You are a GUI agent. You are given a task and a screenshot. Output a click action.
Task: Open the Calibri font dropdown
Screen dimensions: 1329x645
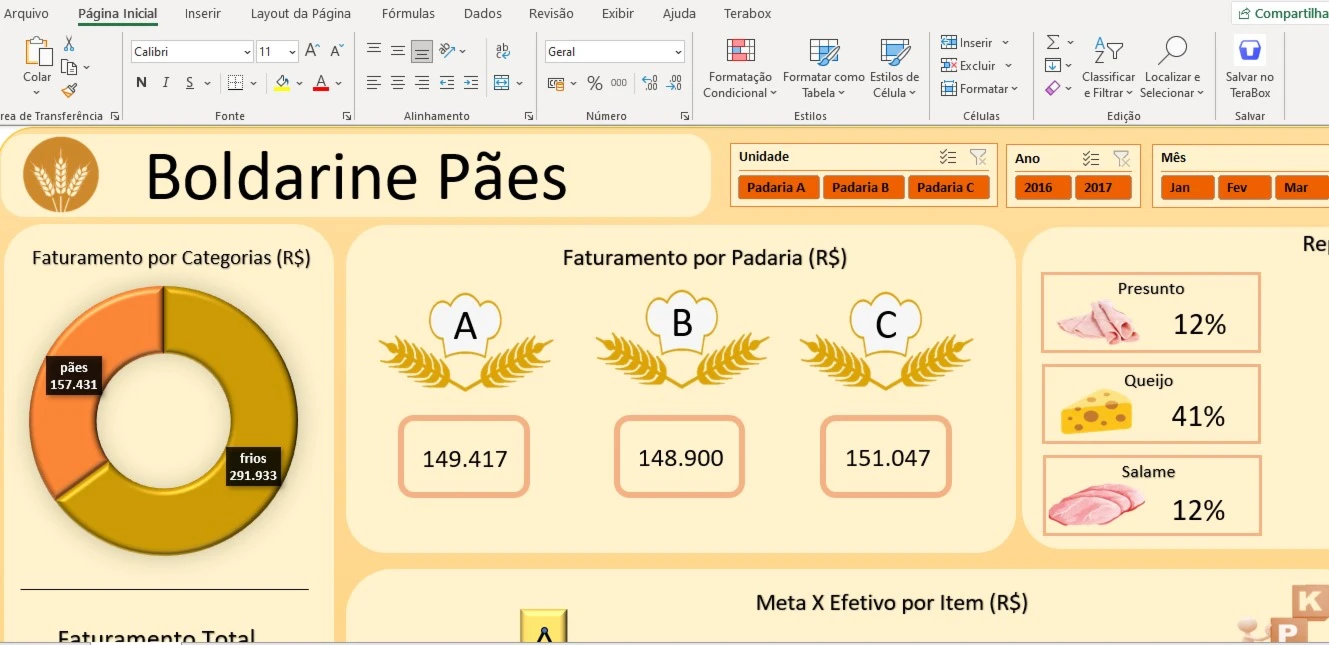pos(247,51)
